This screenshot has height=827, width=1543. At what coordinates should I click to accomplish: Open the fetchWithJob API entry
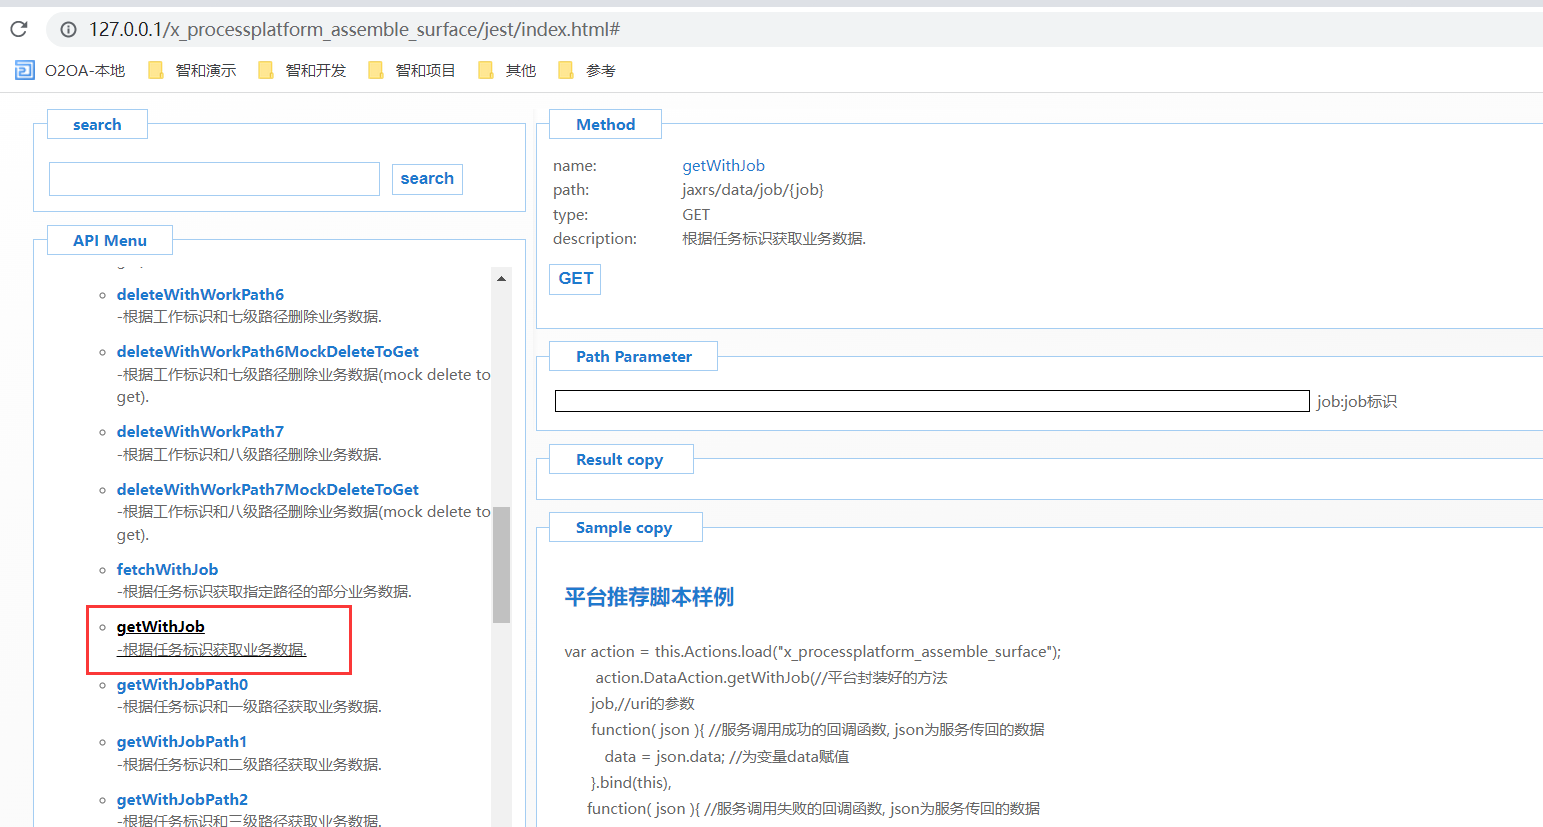[x=167, y=570]
